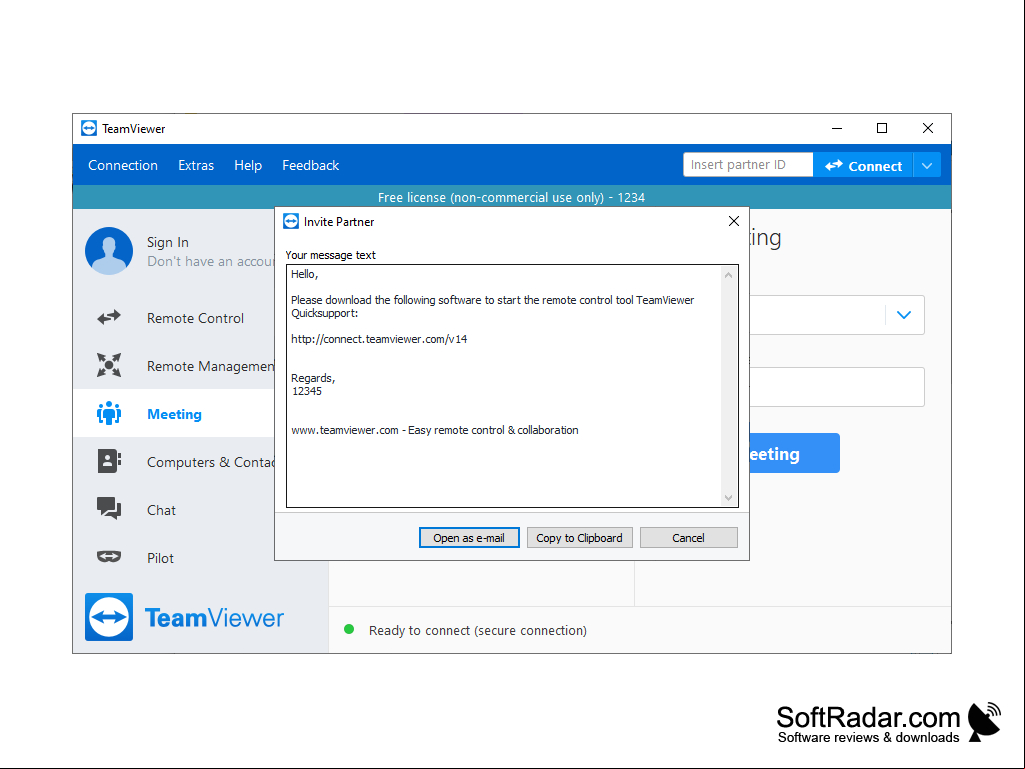Viewport: 1025px width, 769px height.
Task: Click the Sign In avatar icon
Action: click(109, 251)
